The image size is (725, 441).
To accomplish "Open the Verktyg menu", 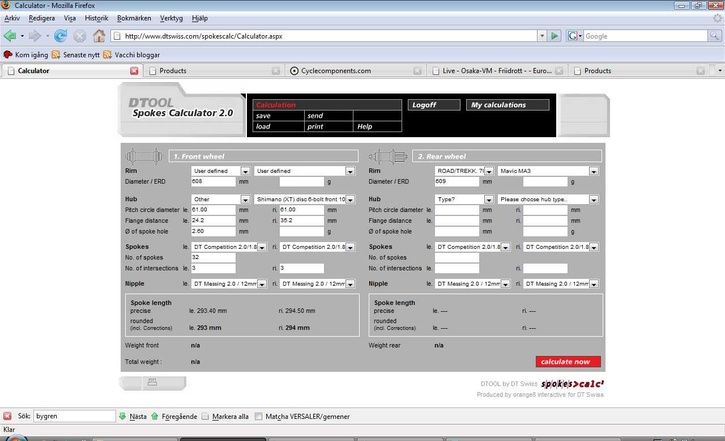I will [171, 18].
